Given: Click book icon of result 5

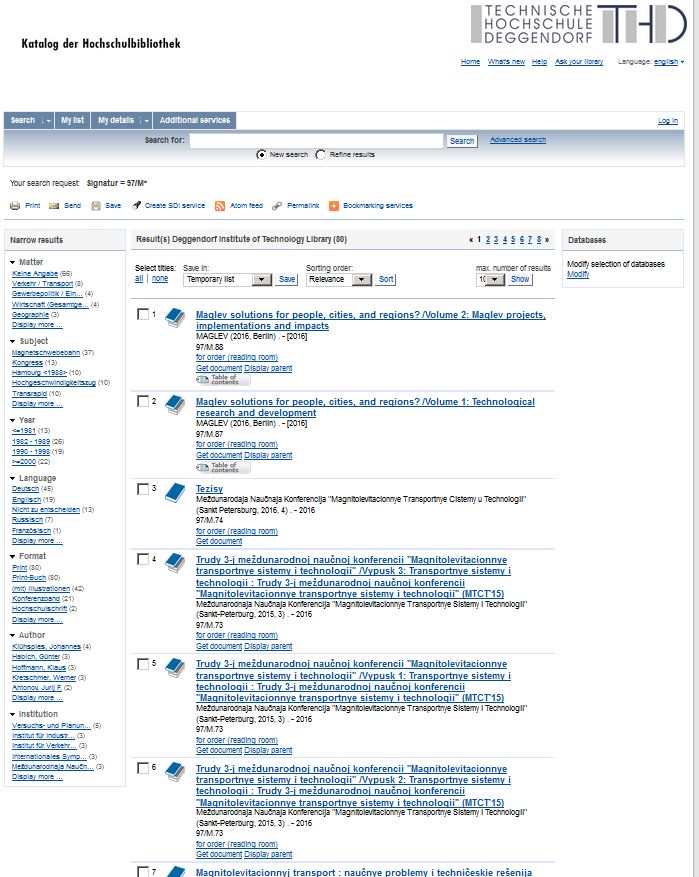Looking at the screenshot, I should (175, 667).
